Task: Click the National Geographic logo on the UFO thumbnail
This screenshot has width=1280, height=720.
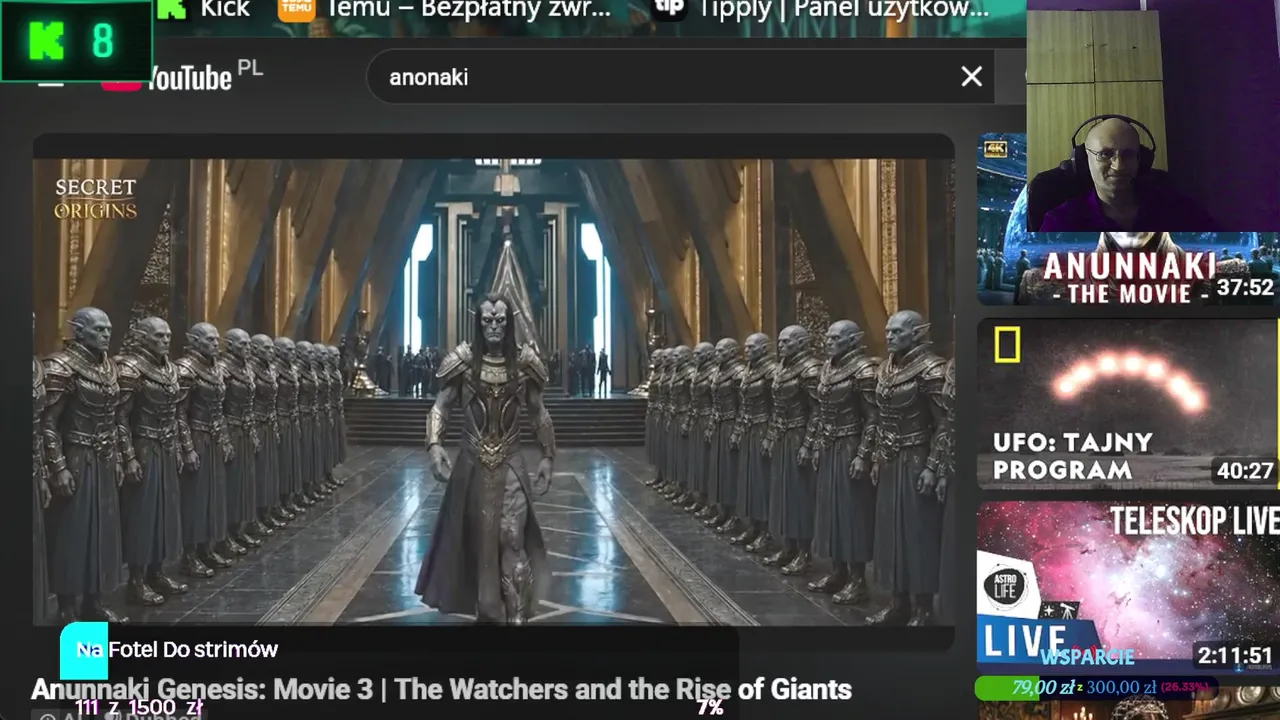Action: tap(1007, 346)
